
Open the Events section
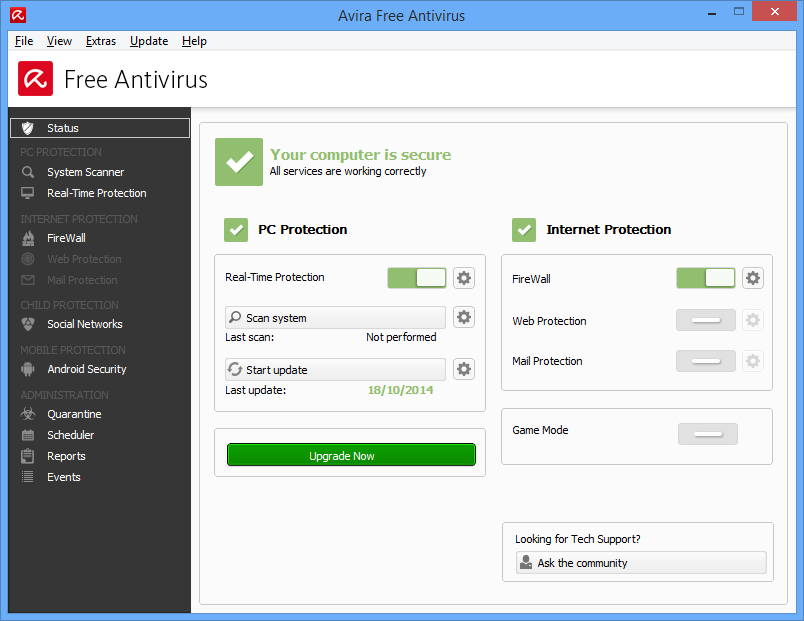click(63, 477)
